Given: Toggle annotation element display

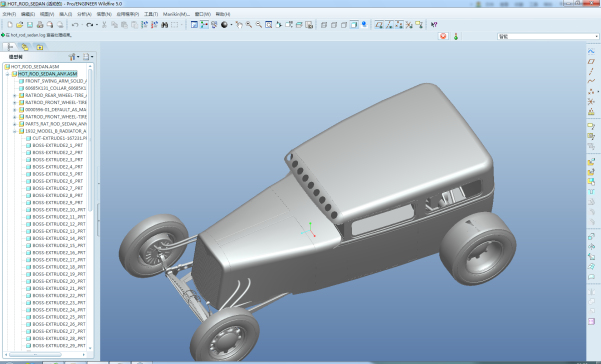Looking at the screenshot, I should click(419, 25).
